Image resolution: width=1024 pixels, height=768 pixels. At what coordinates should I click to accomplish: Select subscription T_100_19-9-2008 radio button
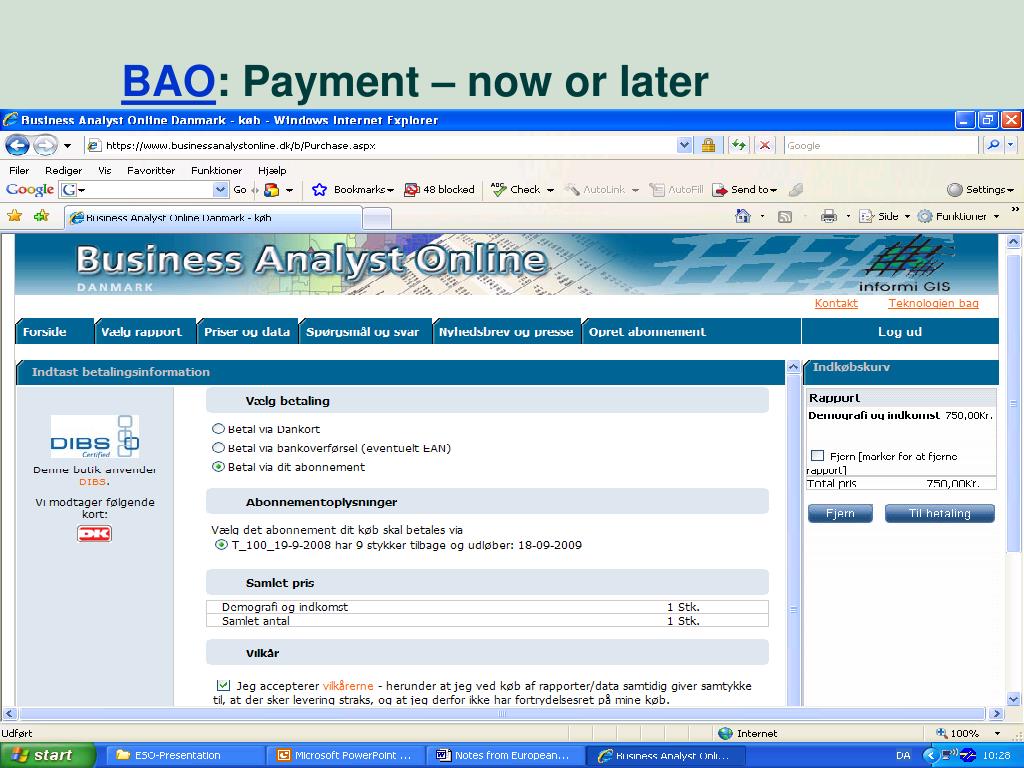[x=221, y=545]
